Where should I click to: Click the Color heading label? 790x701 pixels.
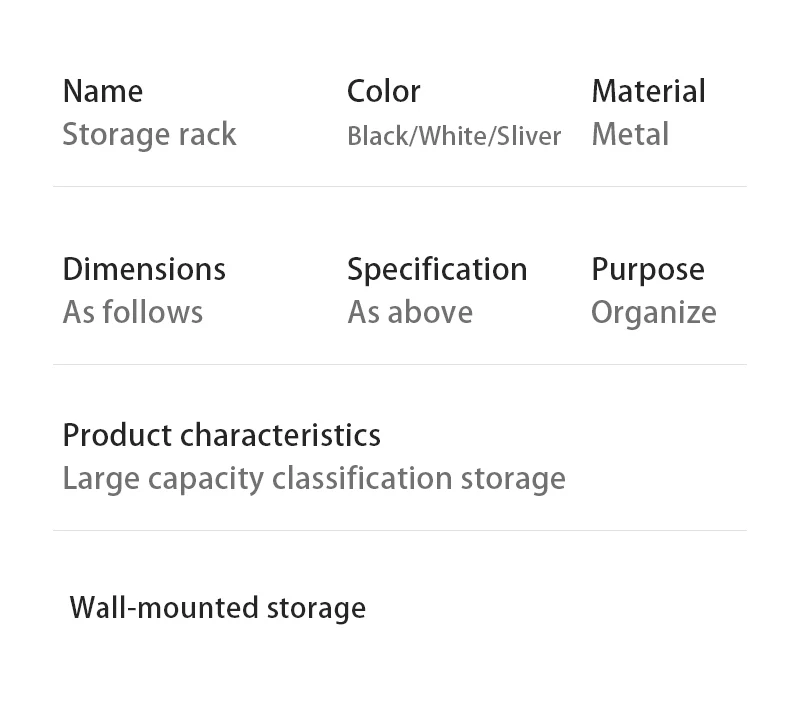click(x=383, y=91)
